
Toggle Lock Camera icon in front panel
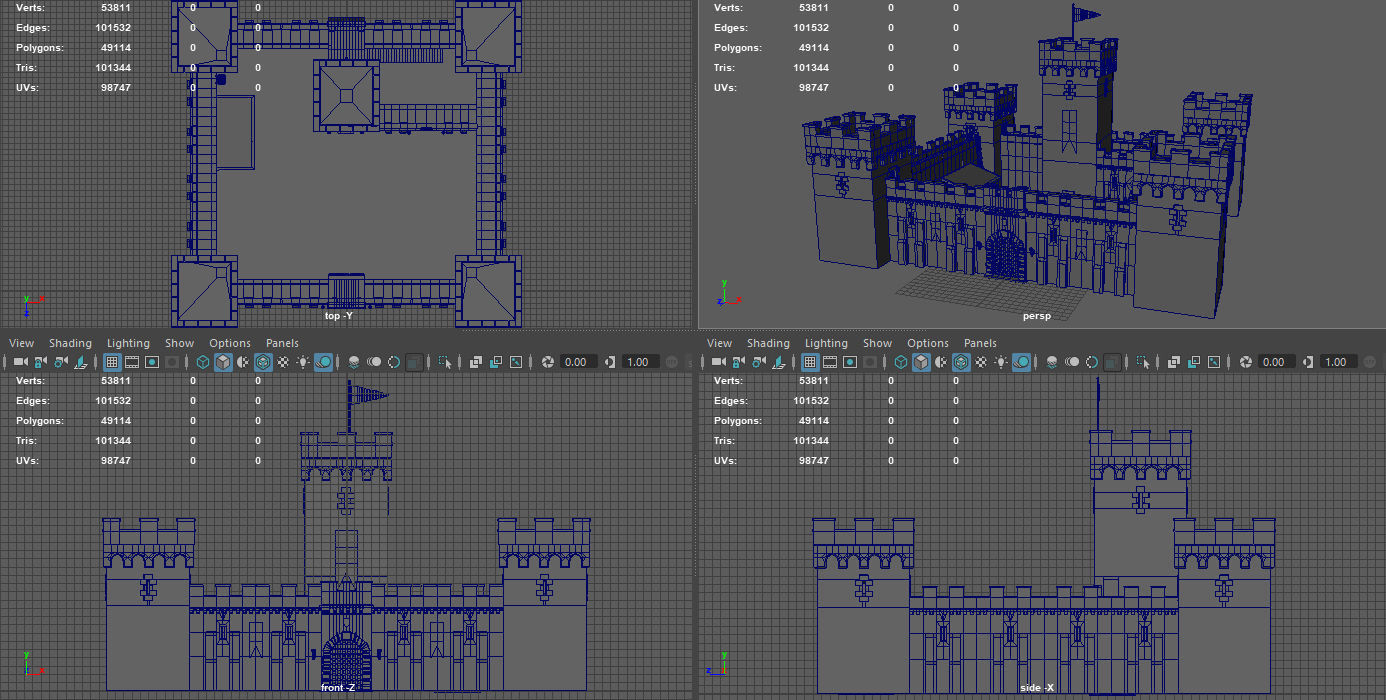40,362
